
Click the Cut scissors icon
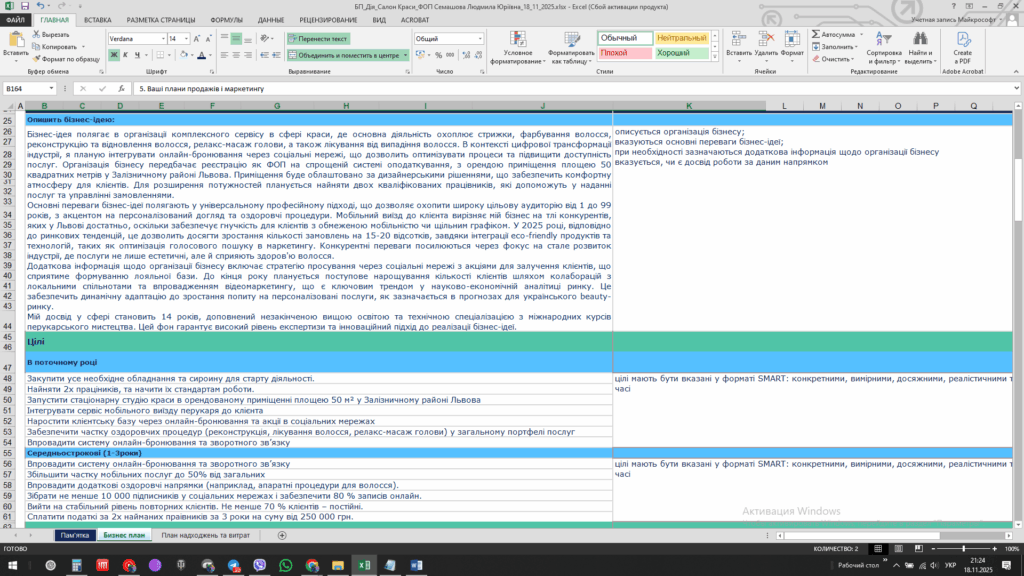[37, 34]
